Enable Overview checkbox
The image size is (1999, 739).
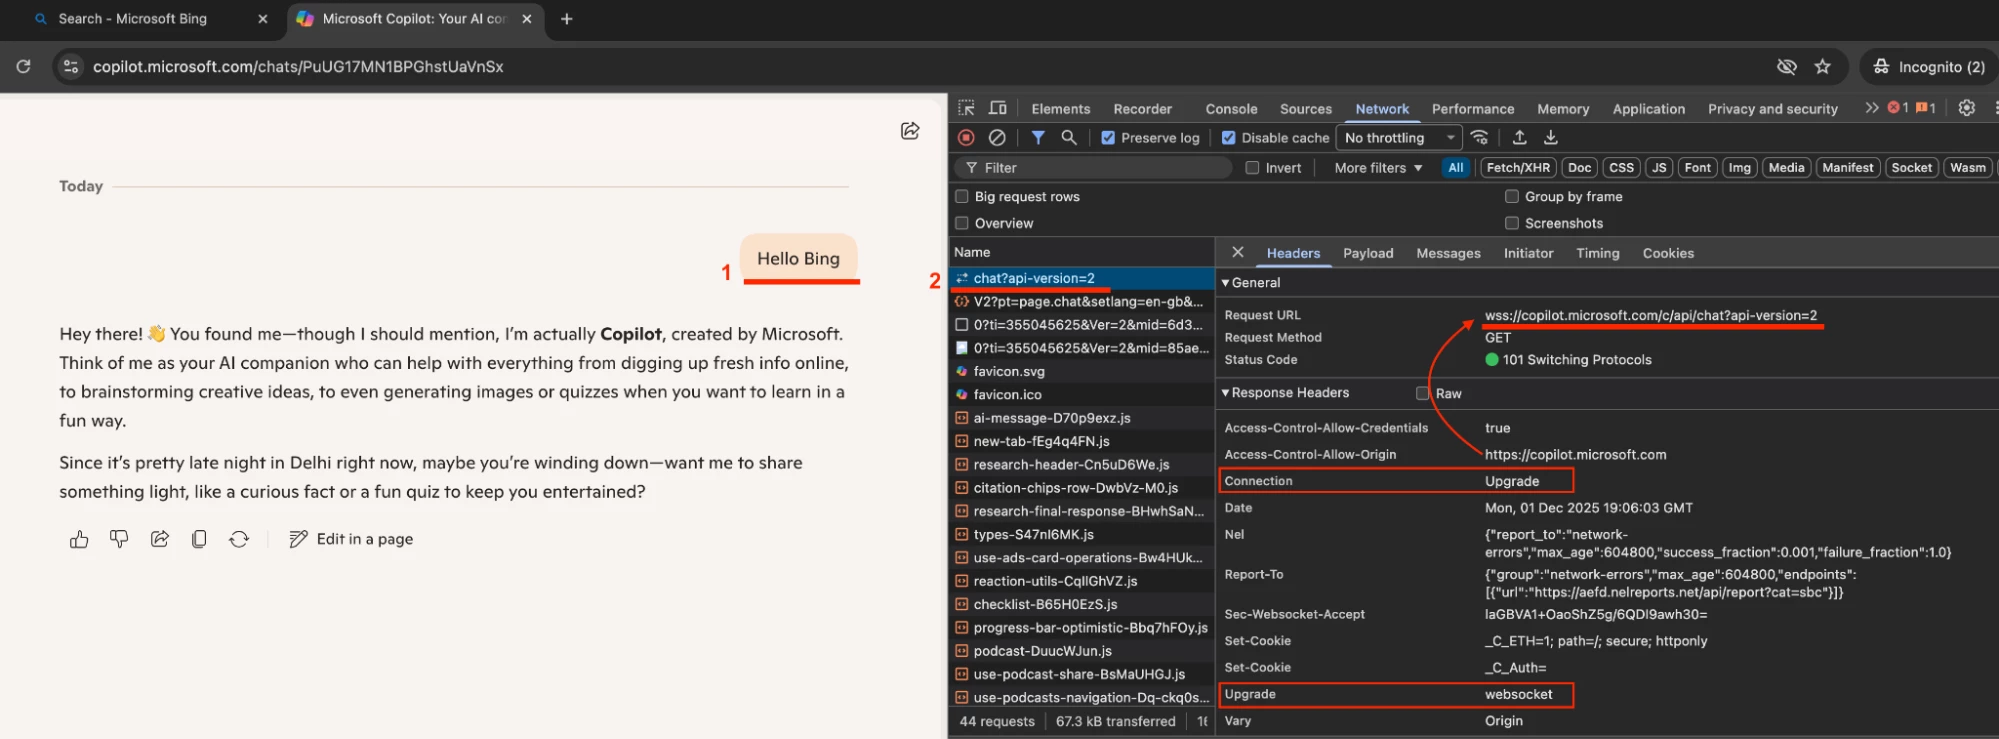click(962, 223)
